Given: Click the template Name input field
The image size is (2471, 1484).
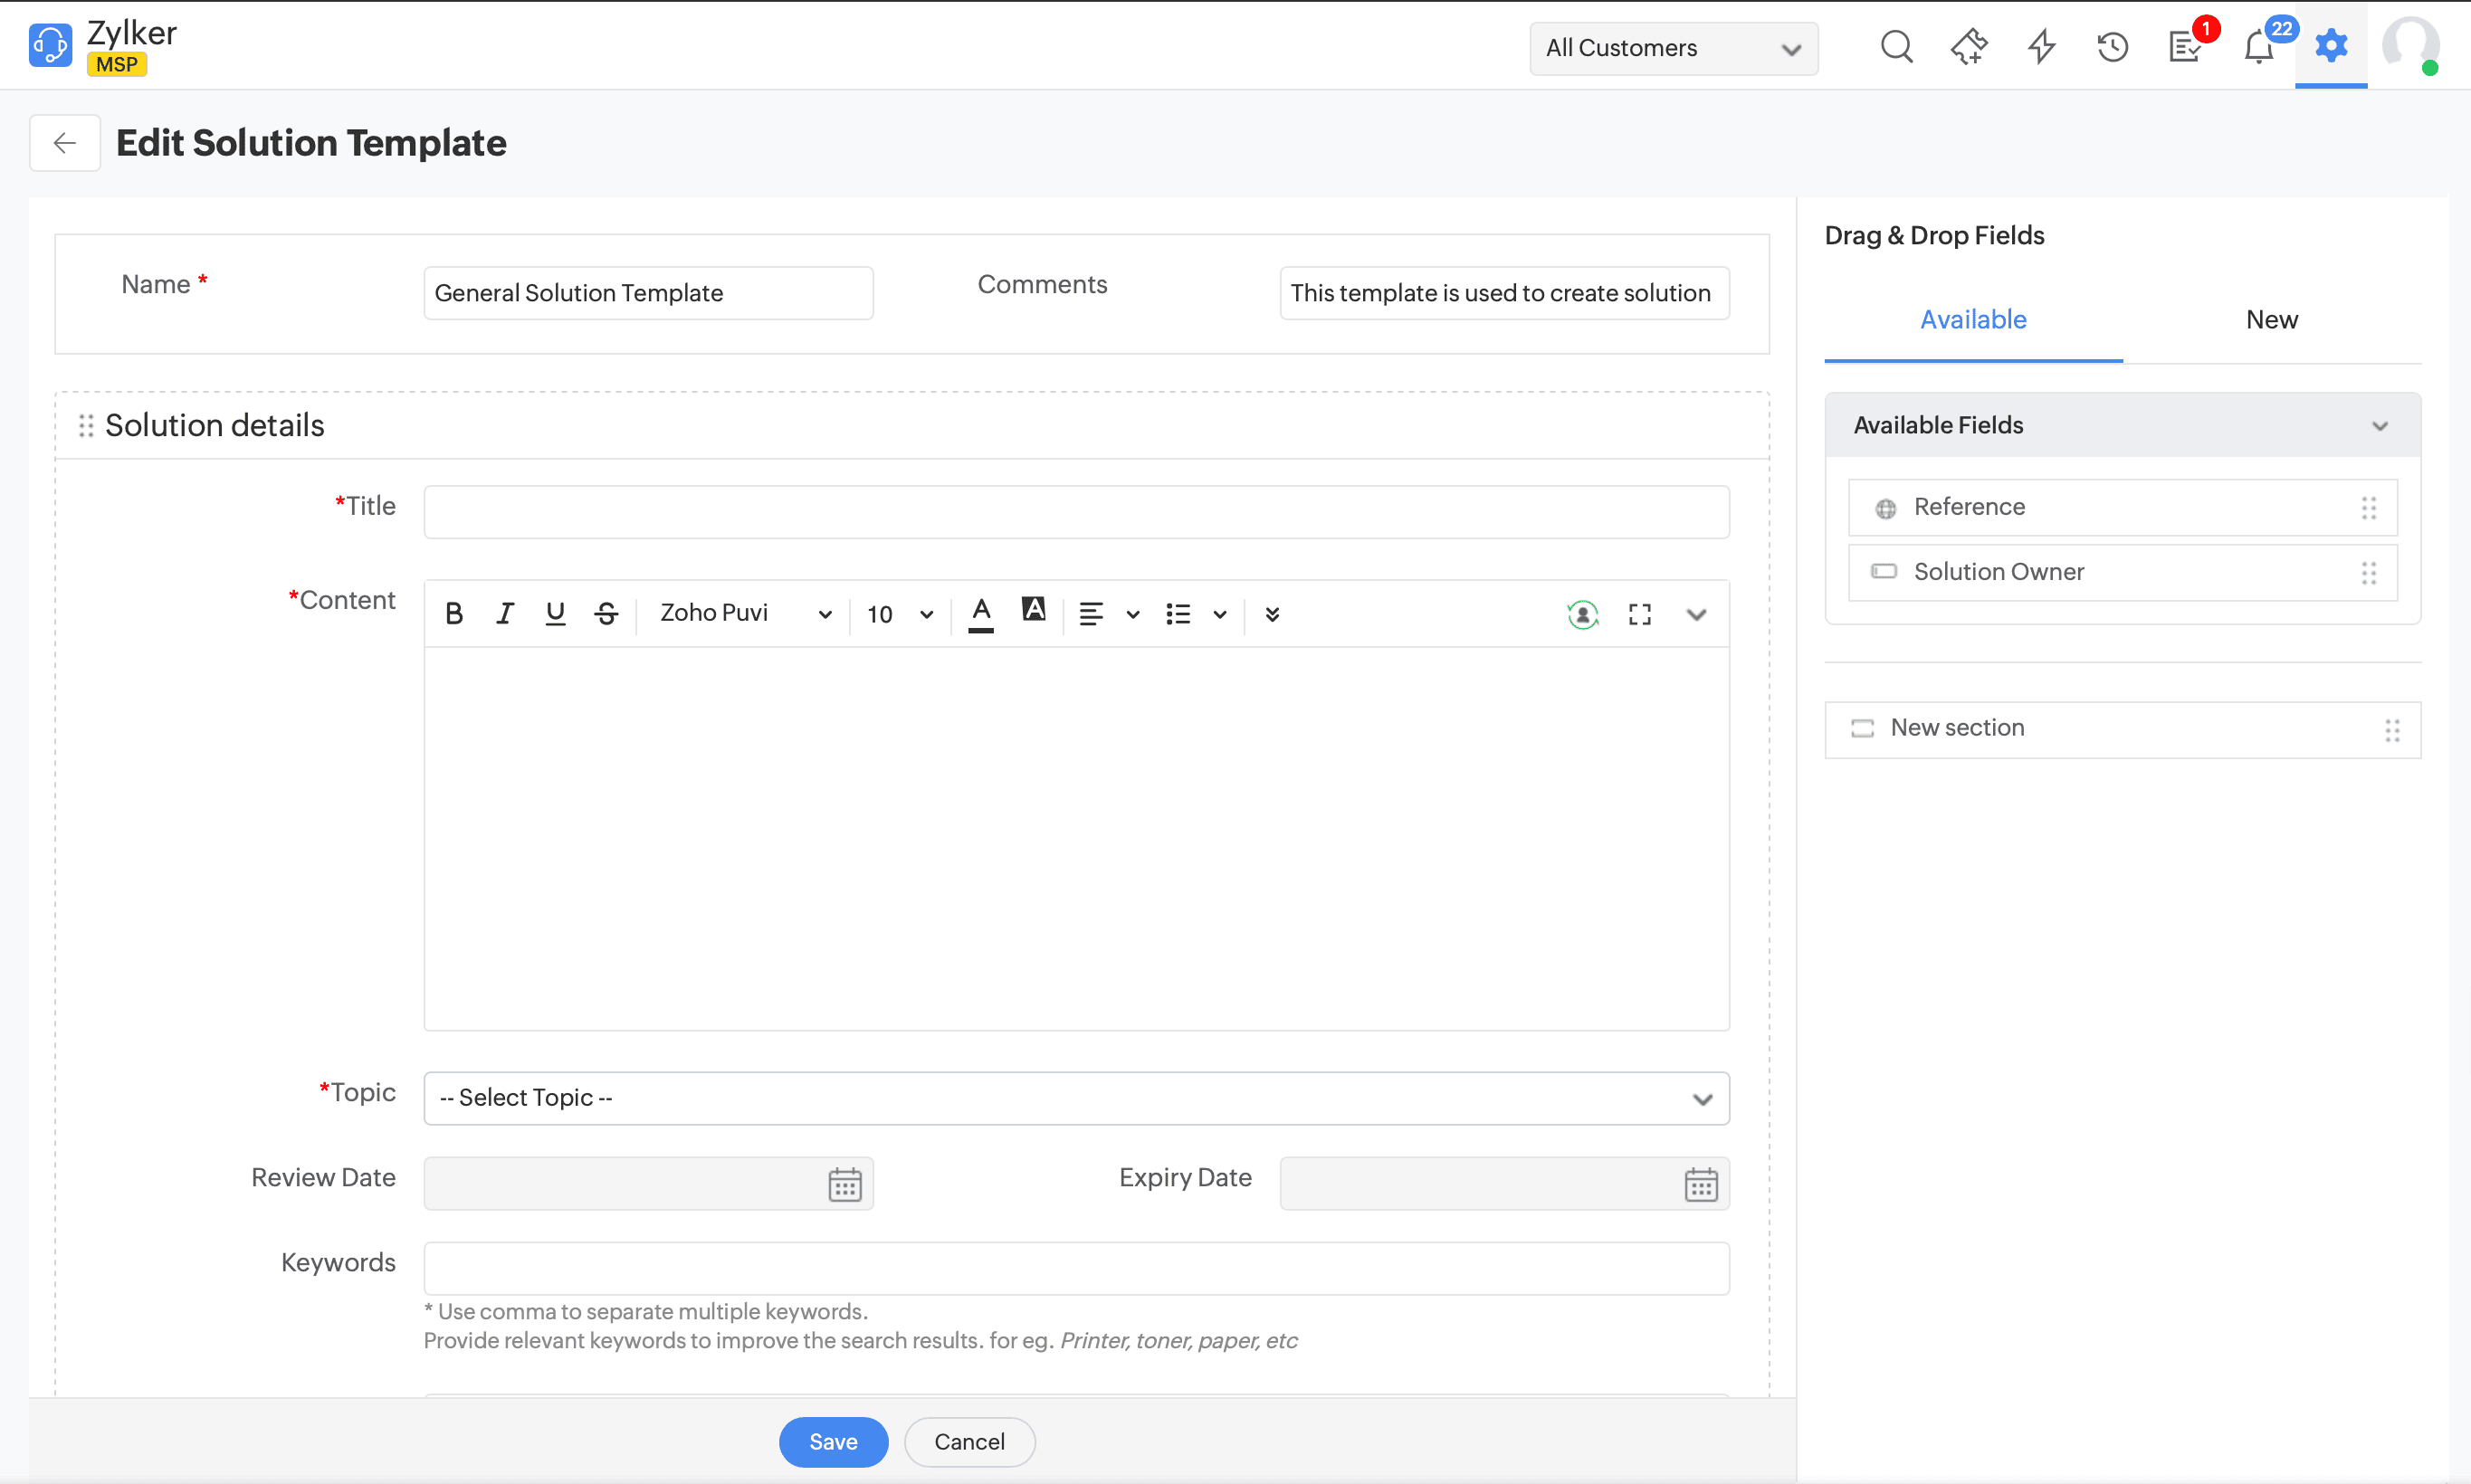Looking at the screenshot, I should click(x=648, y=293).
